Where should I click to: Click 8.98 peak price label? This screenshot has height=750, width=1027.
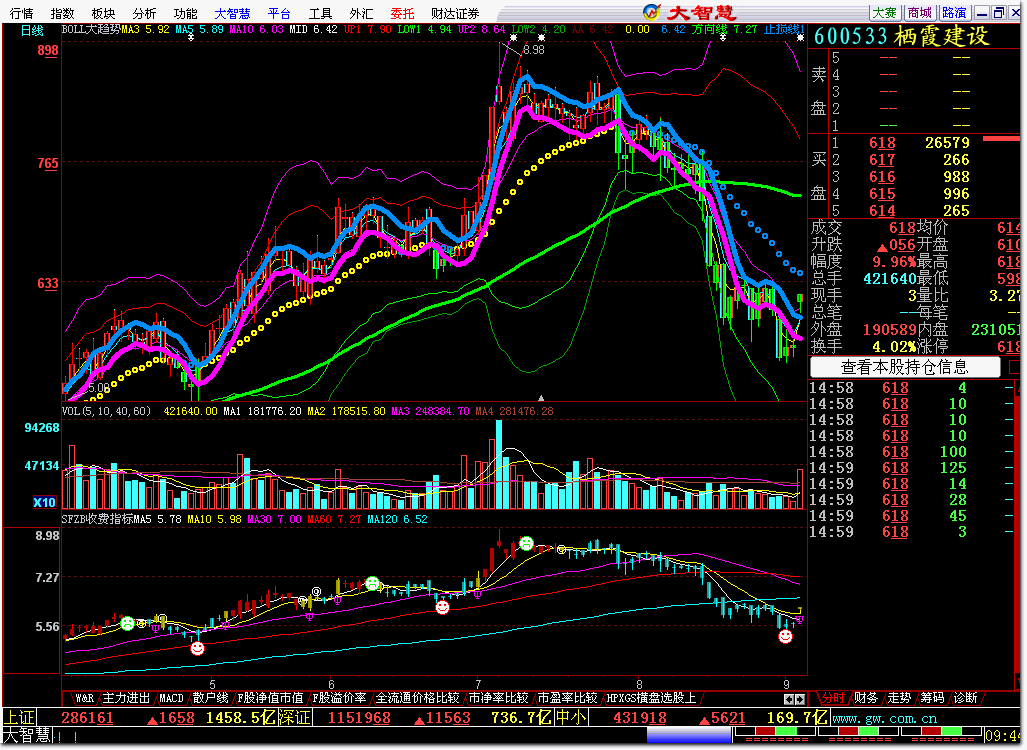[x=534, y=50]
